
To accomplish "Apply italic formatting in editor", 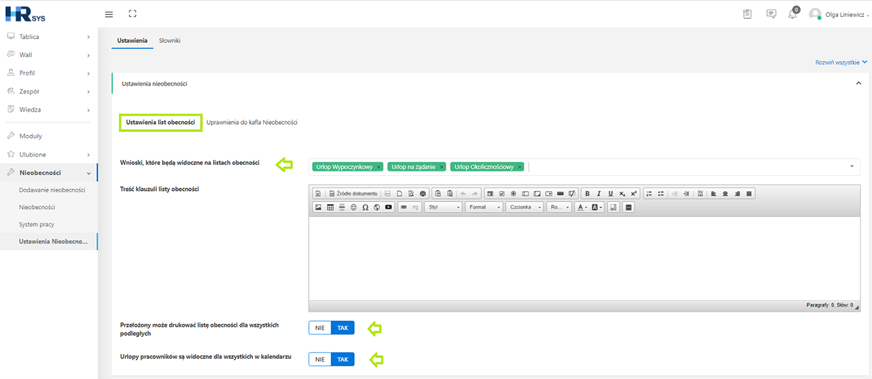I will point(599,193).
